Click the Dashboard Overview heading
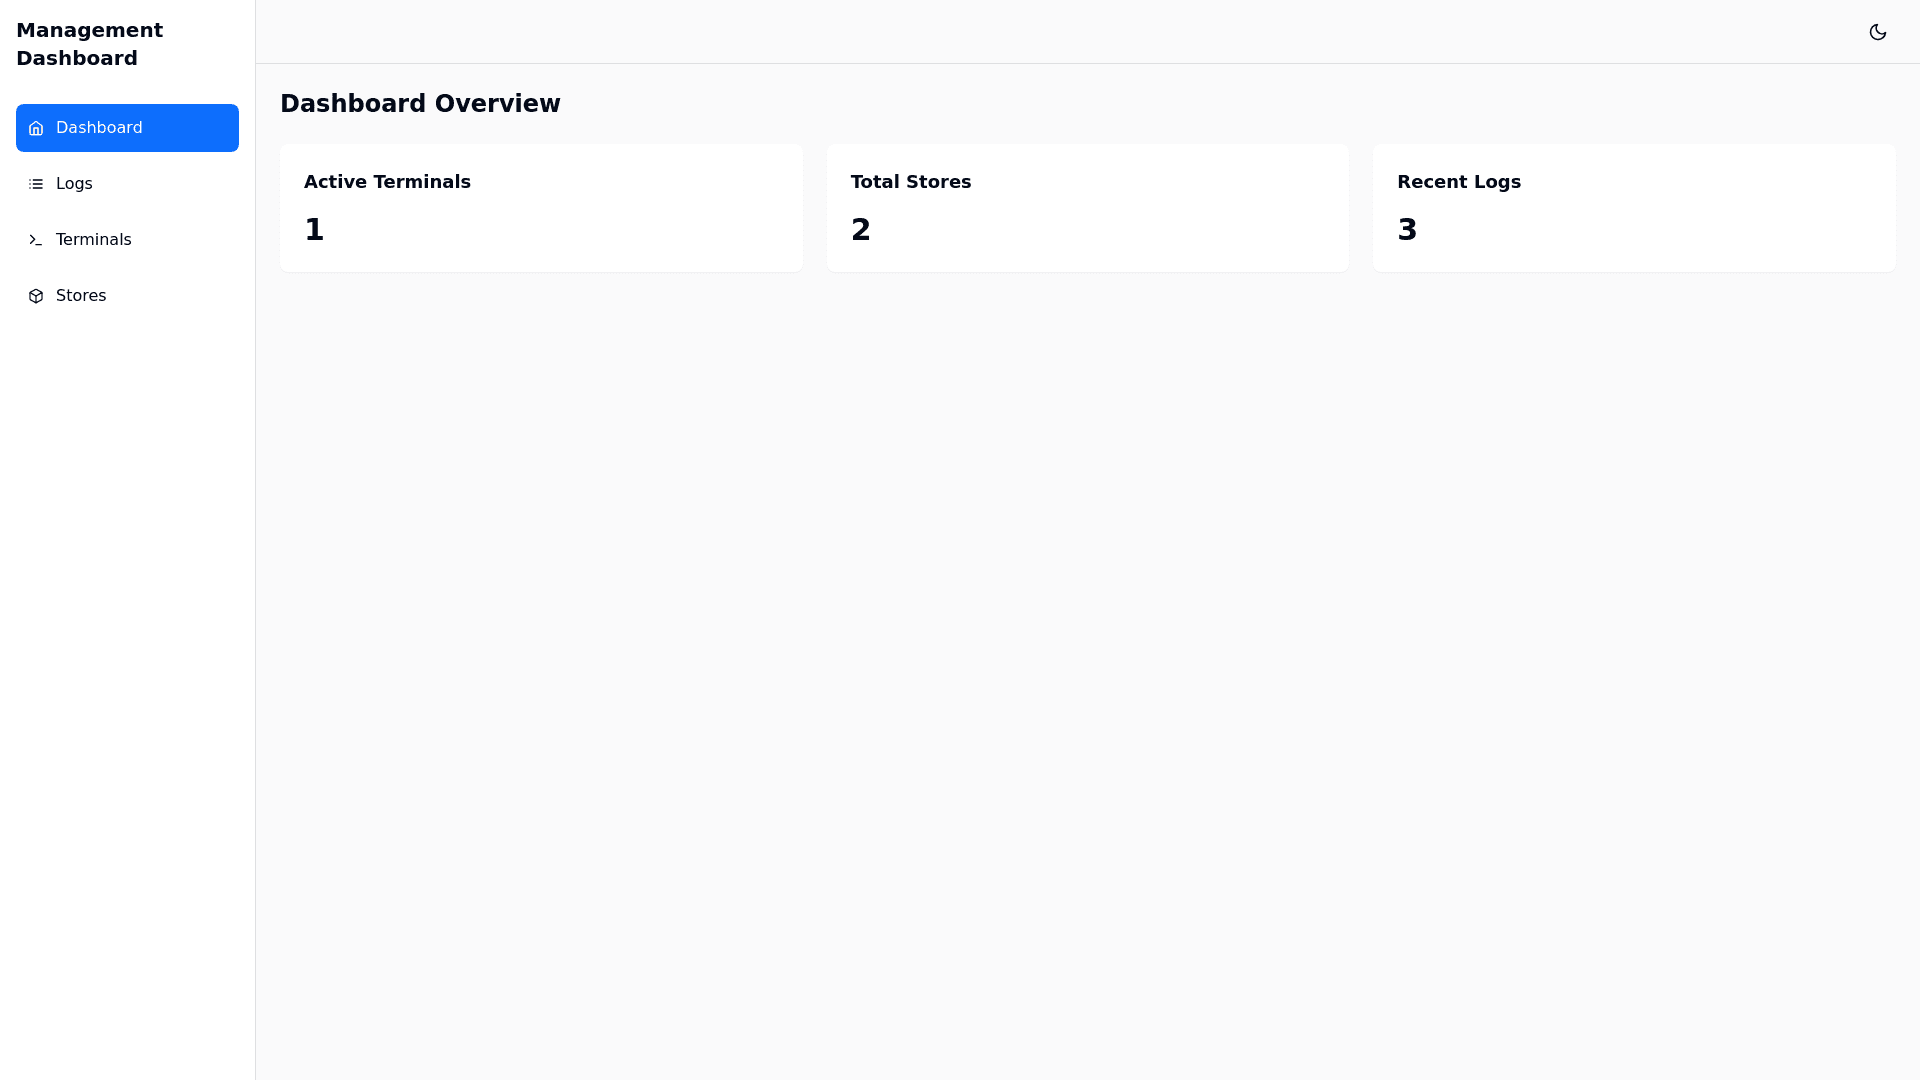 (x=420, y=104)
